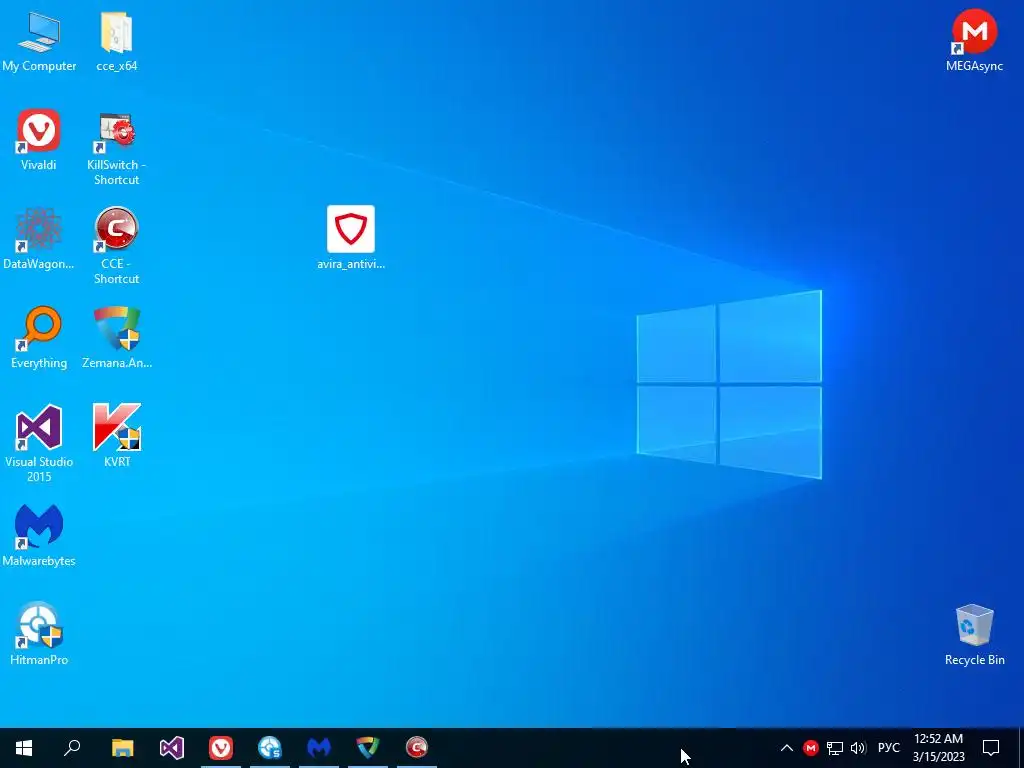Open File Explorer from the taskbar

coord(122,748)
